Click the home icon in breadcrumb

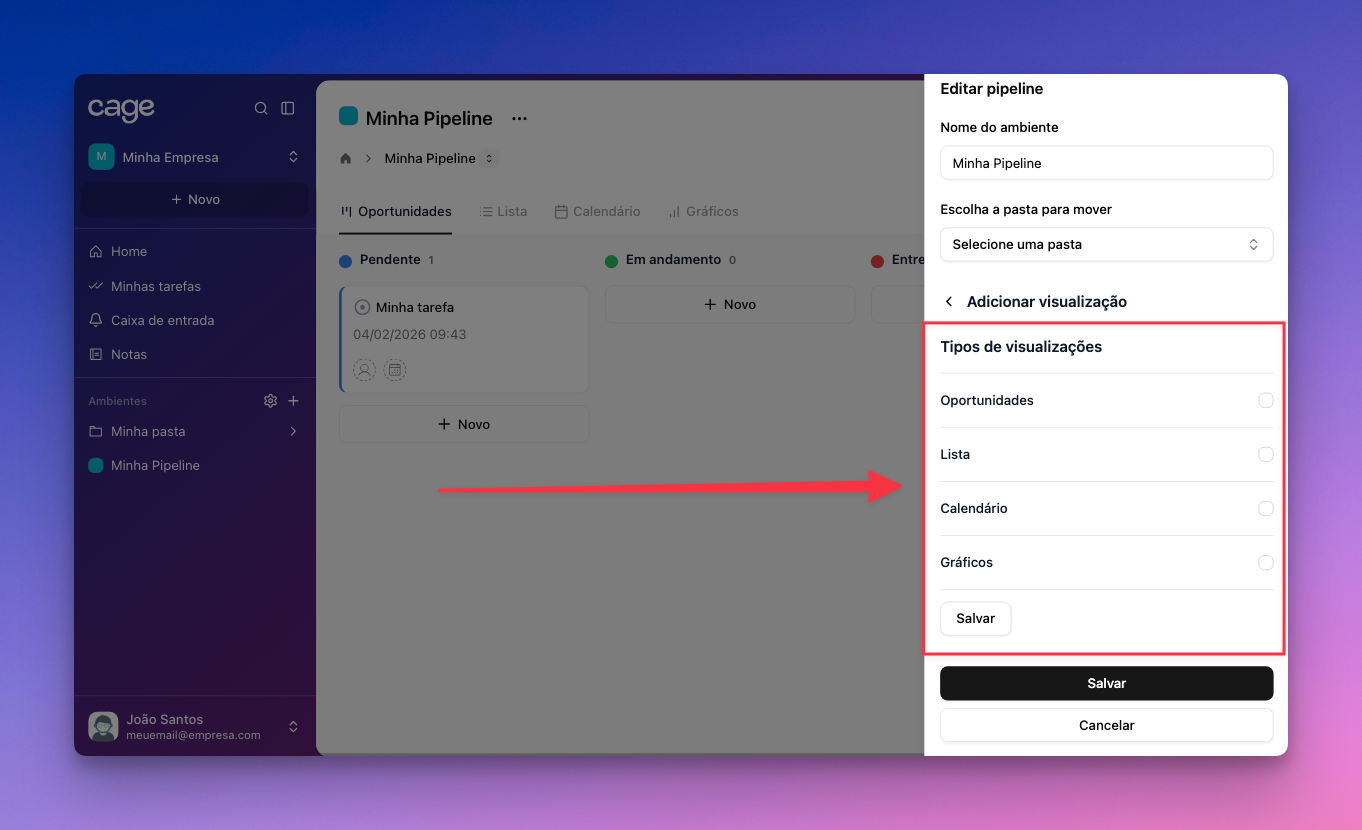point(346,159)
